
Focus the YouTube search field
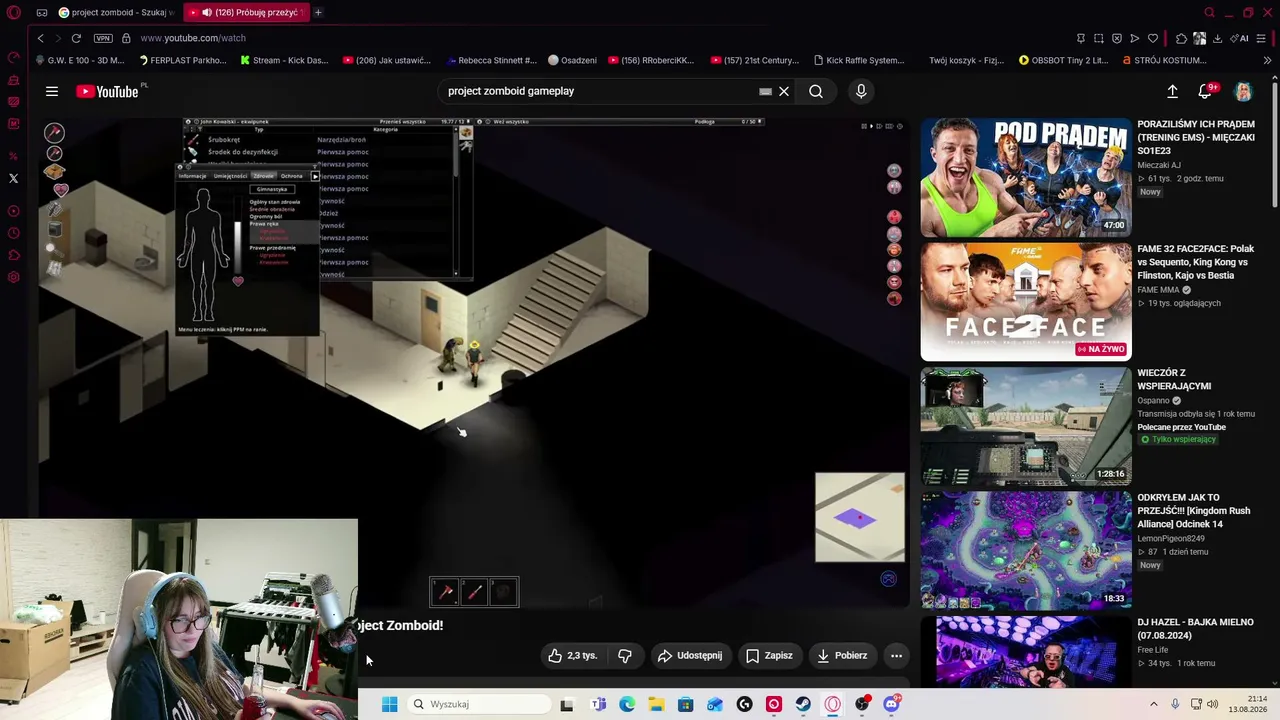pos(600,91)
